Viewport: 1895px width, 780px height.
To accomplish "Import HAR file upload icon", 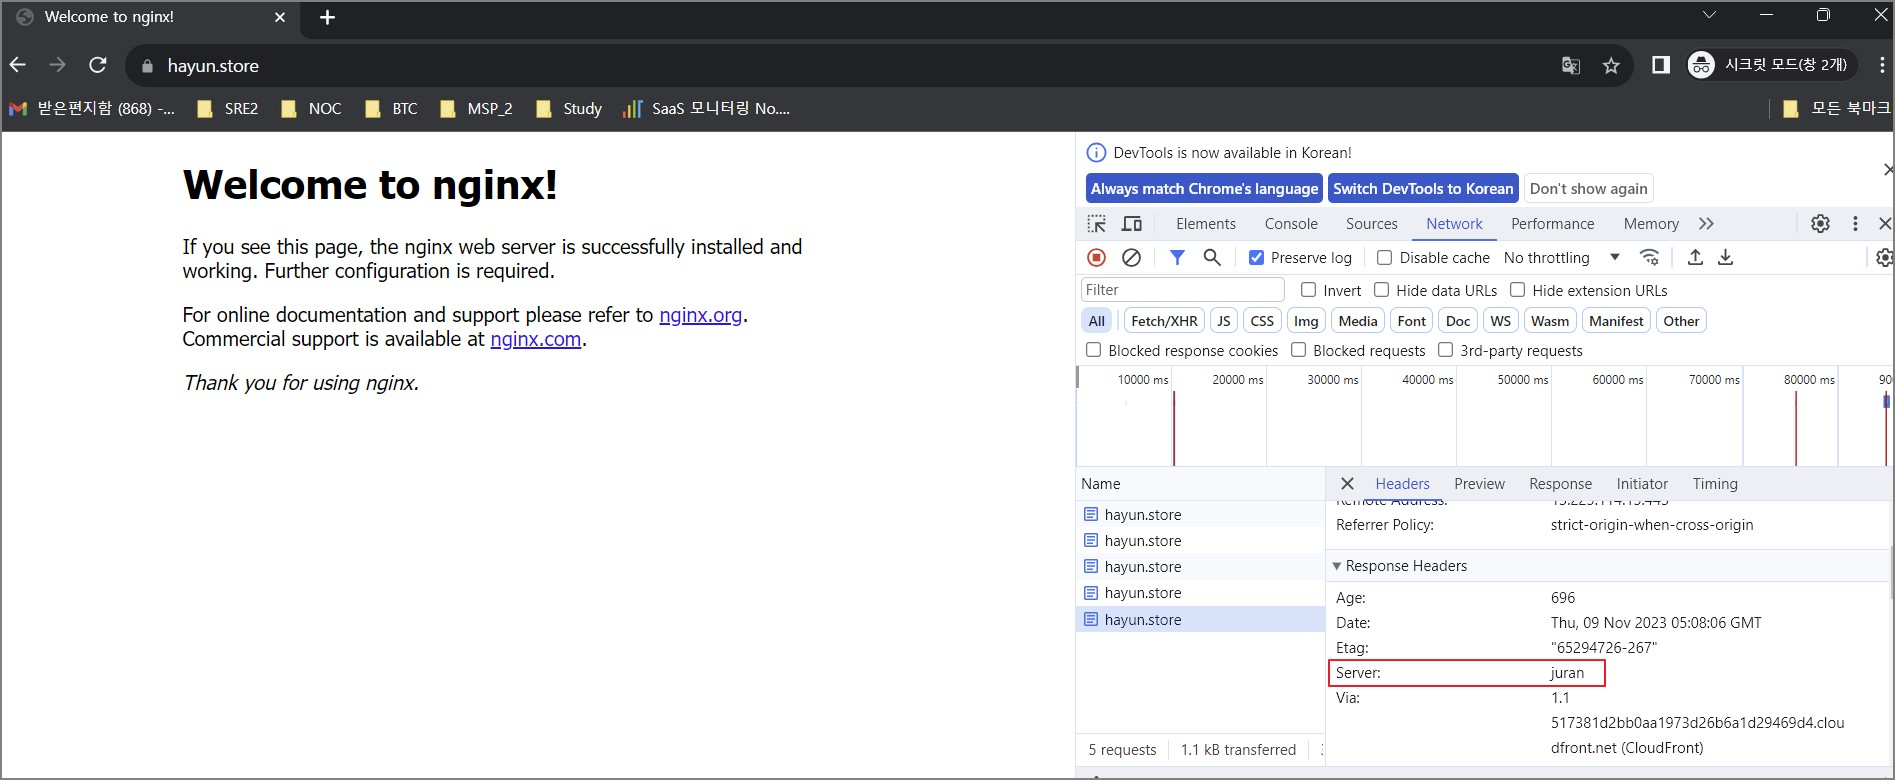I will coord(1695,257).
